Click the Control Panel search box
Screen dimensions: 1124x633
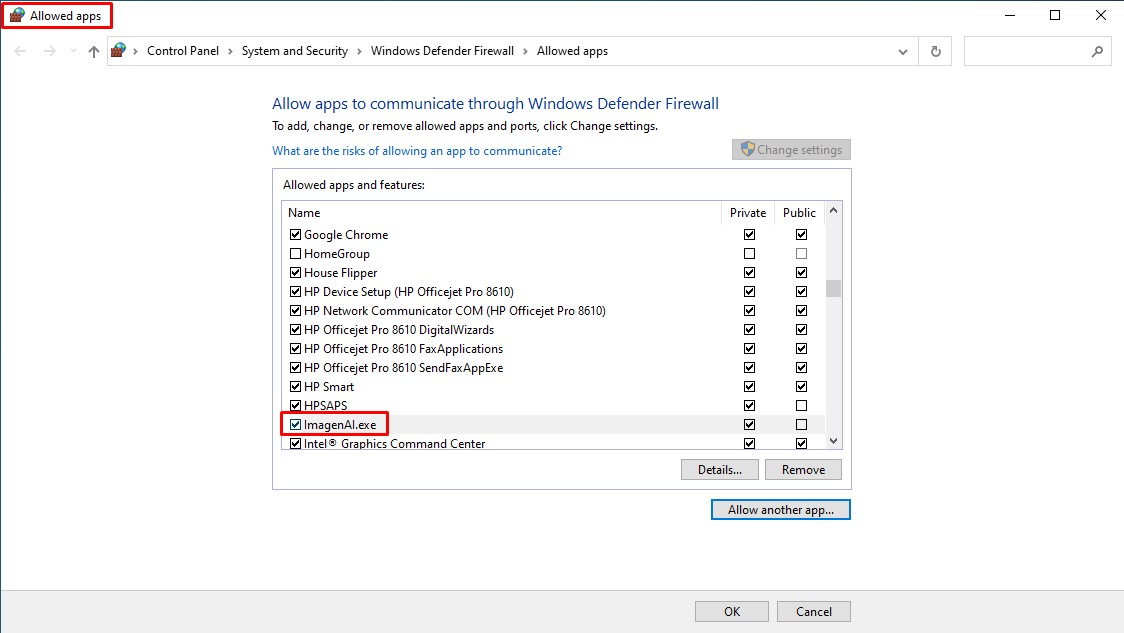click(1037, 51)
